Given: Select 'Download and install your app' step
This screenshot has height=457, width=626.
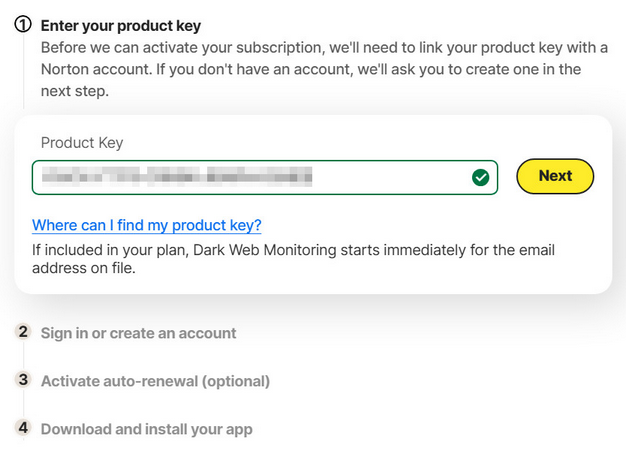Looking at the screenshot, I should pyautogui.click(x=146, y=429).
